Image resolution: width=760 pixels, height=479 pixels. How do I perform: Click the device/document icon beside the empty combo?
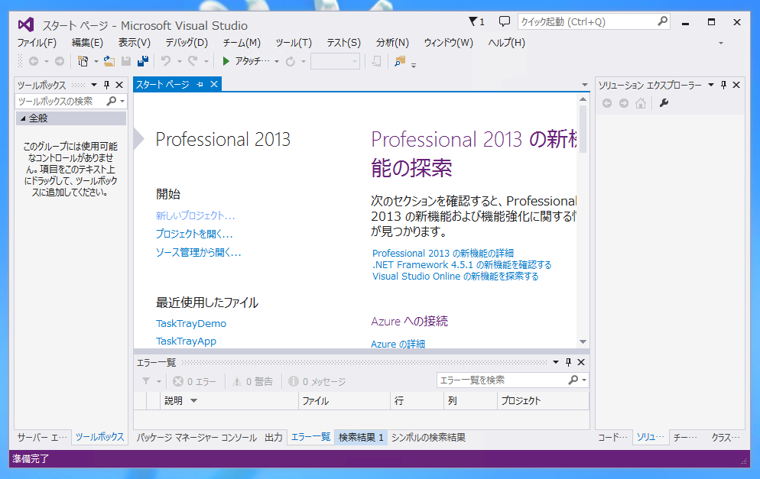pyautogui.click(x=376, y=61)
